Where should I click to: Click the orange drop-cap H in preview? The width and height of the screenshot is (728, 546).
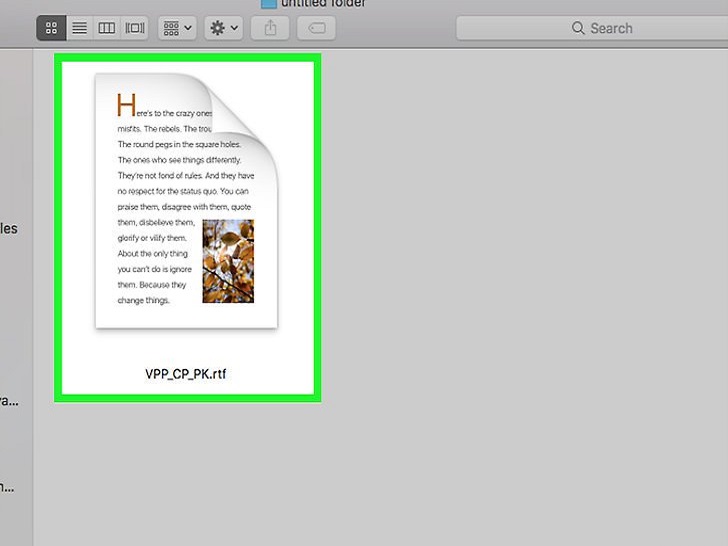[126, 105]
